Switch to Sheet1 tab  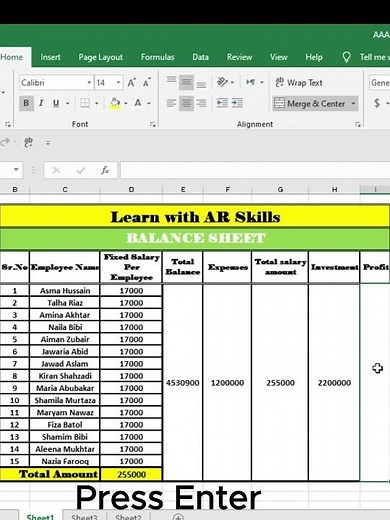click(40, 516)
